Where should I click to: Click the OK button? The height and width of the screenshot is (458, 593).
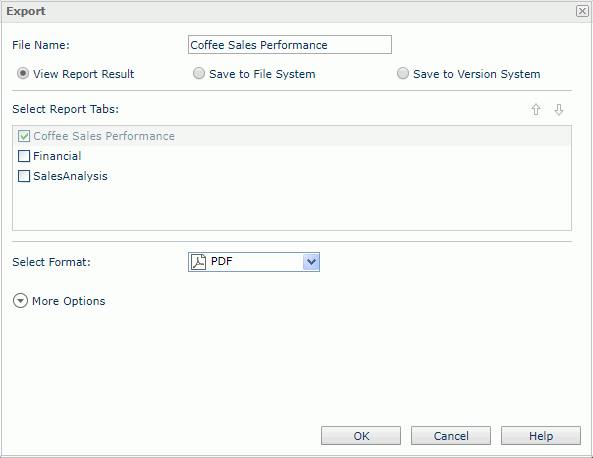[x=361, y=436]
